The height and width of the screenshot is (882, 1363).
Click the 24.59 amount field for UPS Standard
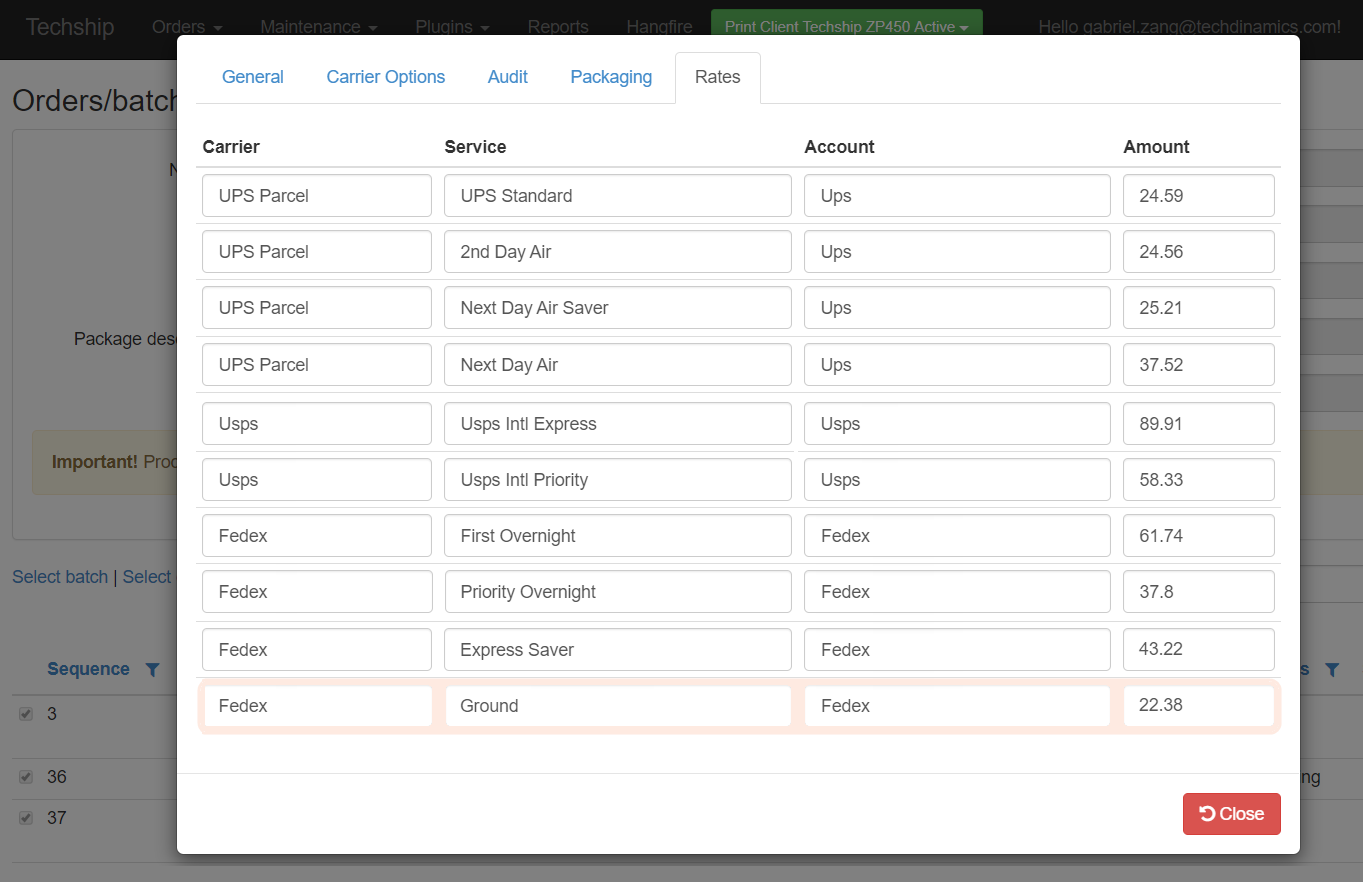click(x=1198, y=196)
